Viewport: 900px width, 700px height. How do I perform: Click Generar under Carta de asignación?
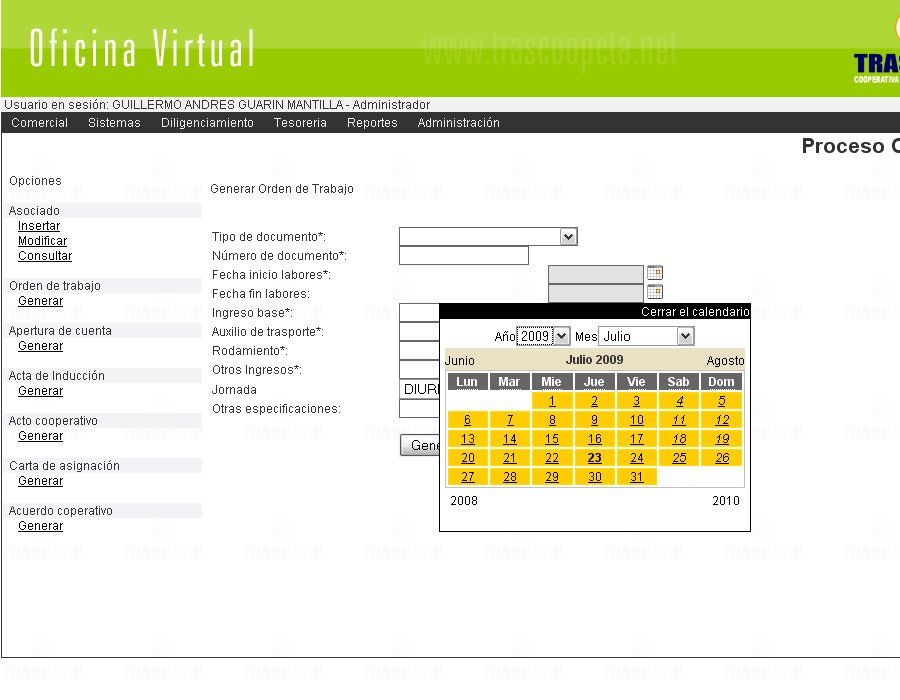point(41,481)
